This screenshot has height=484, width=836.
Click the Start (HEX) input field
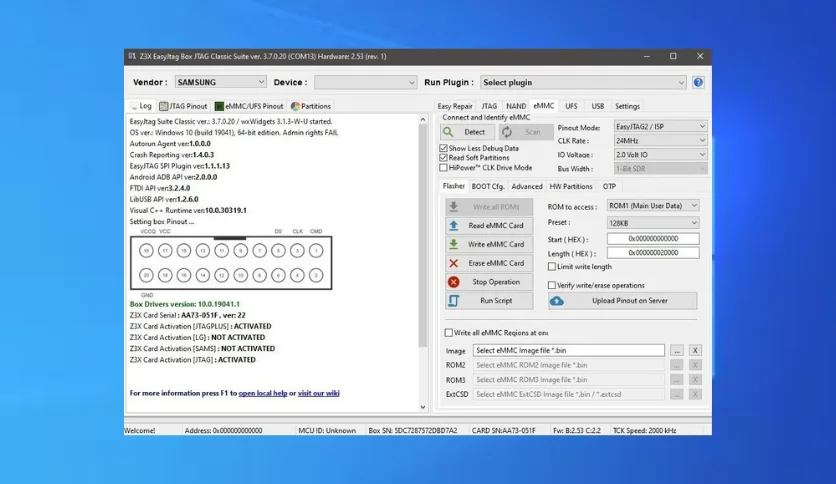click(x=653, y=239)
